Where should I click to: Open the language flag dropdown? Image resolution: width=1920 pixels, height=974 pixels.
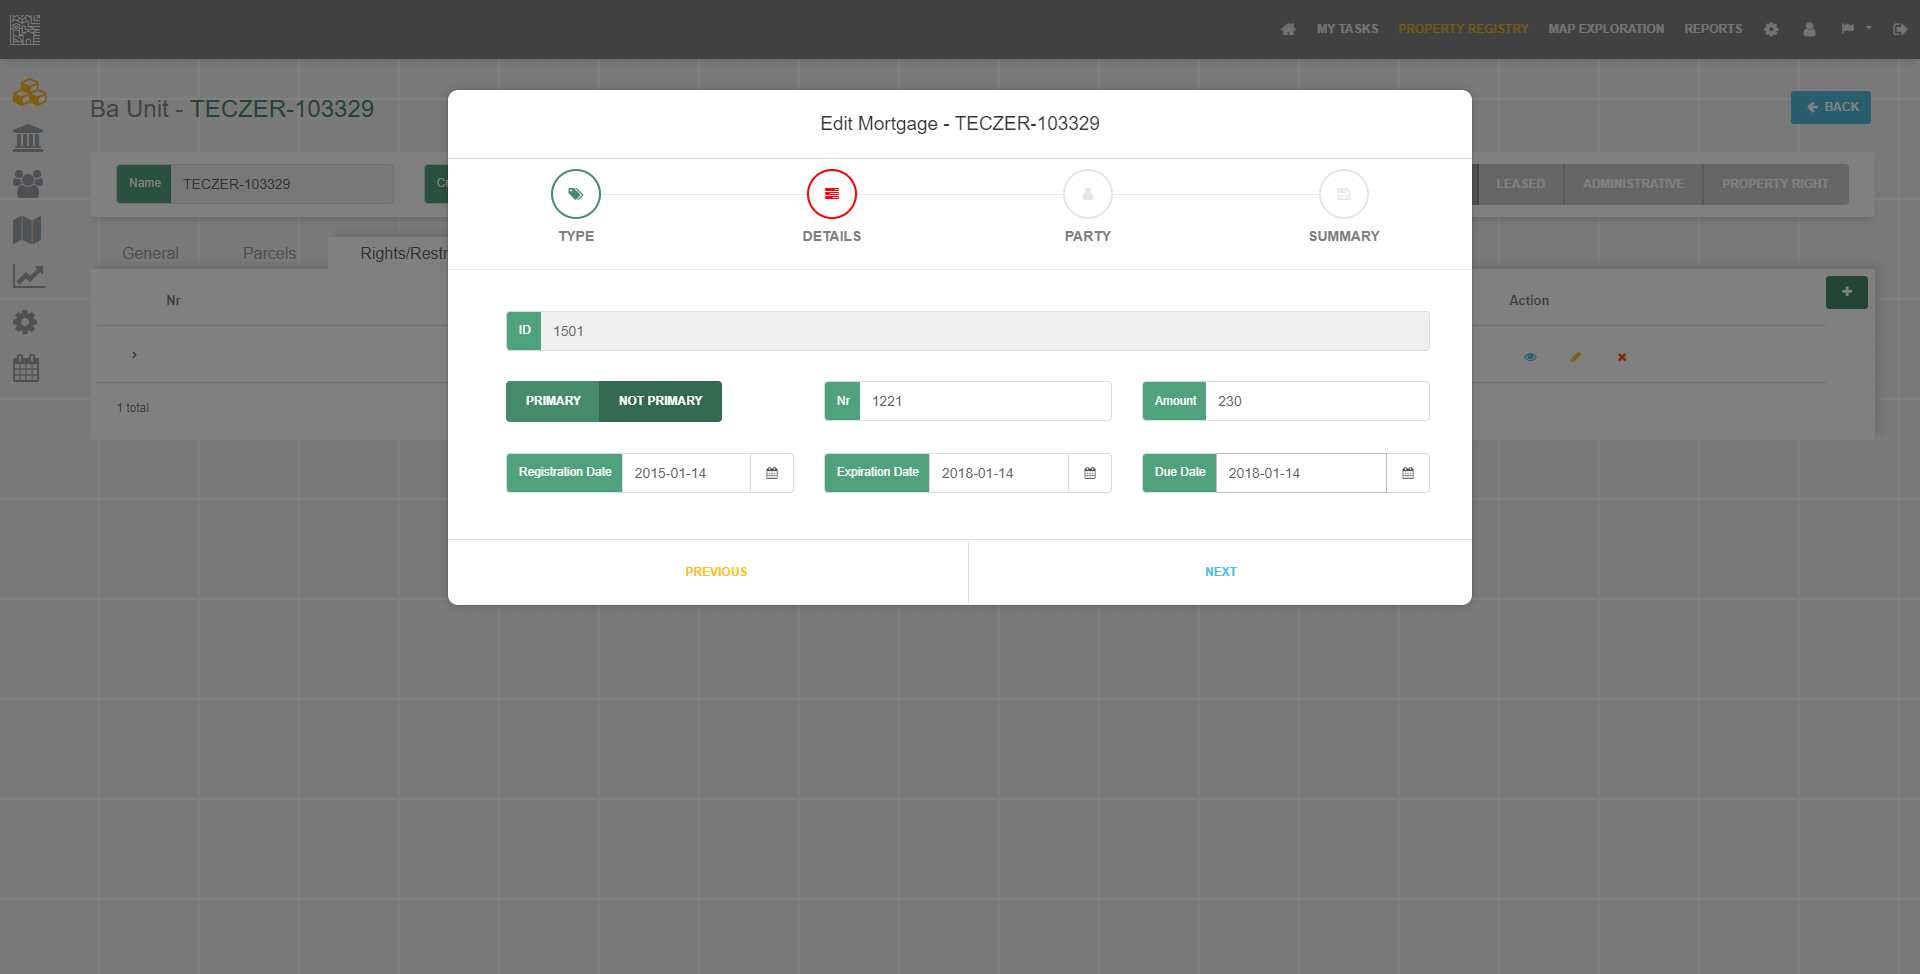click(x=1856, y=29)
